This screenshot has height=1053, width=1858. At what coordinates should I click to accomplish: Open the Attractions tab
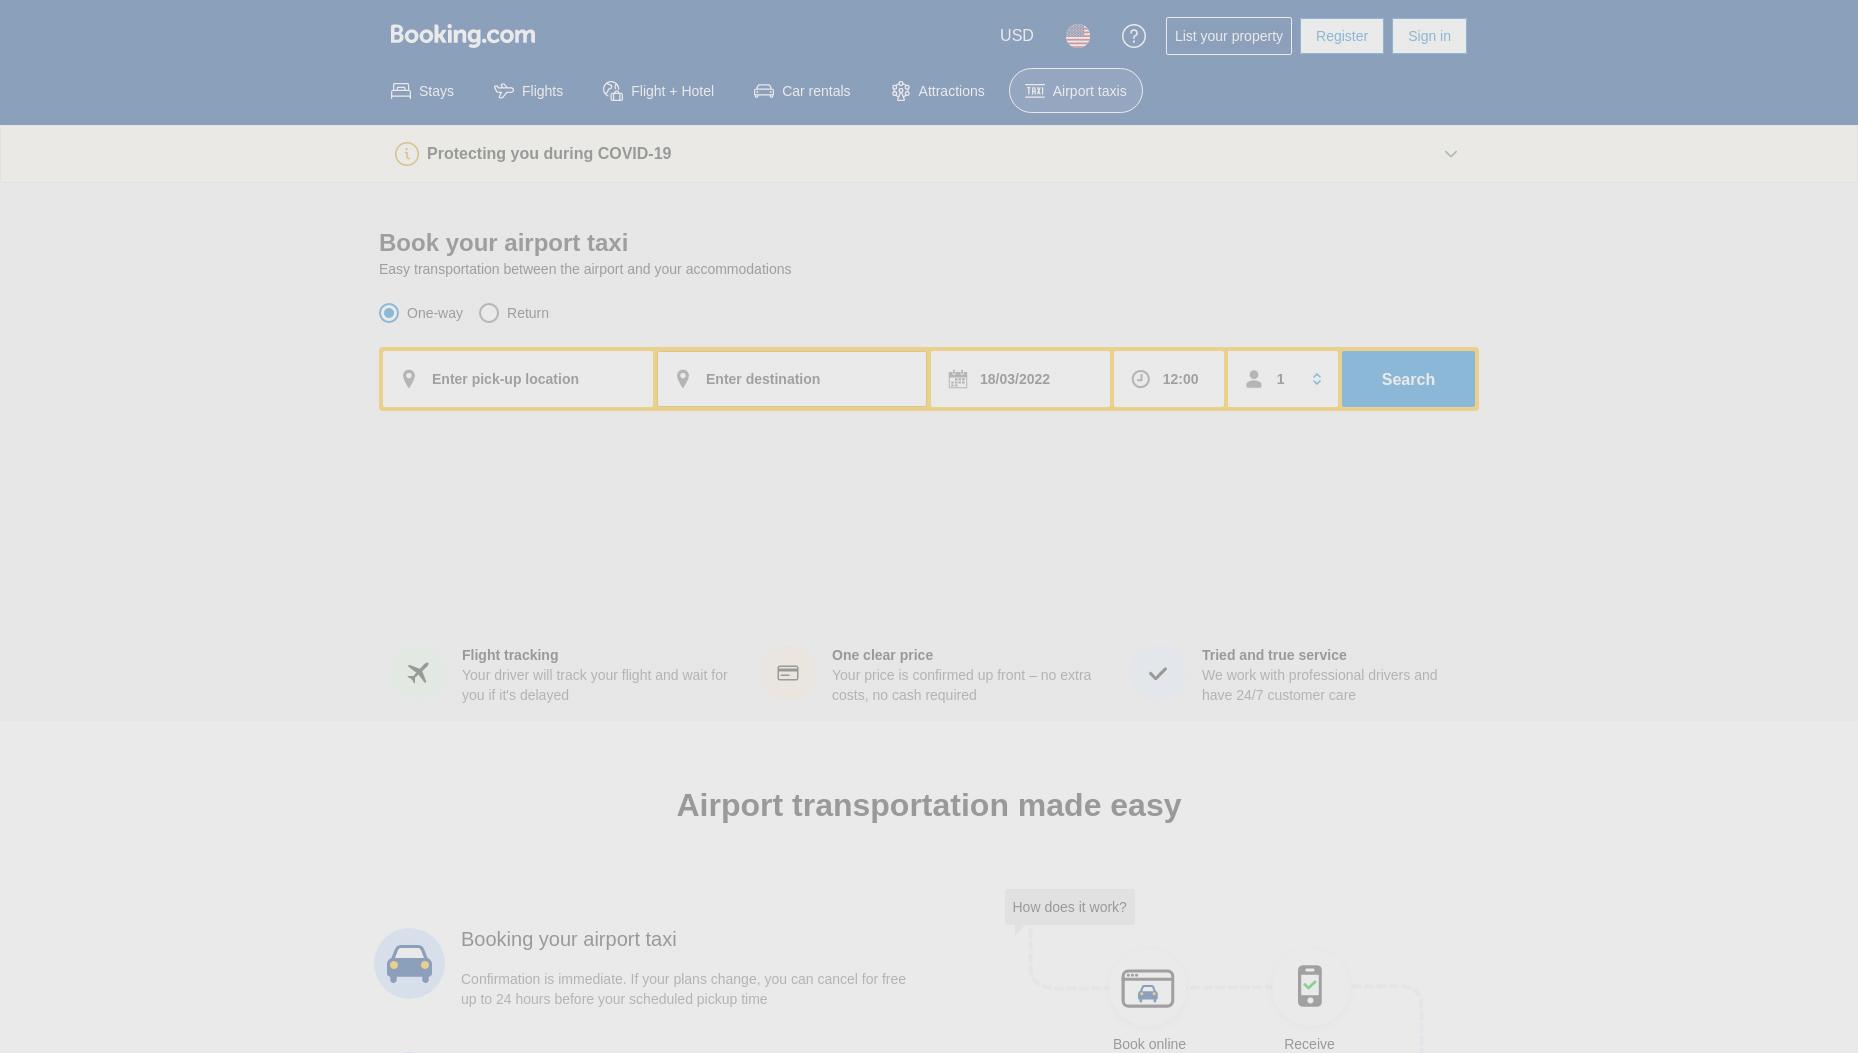pos(938,91)
